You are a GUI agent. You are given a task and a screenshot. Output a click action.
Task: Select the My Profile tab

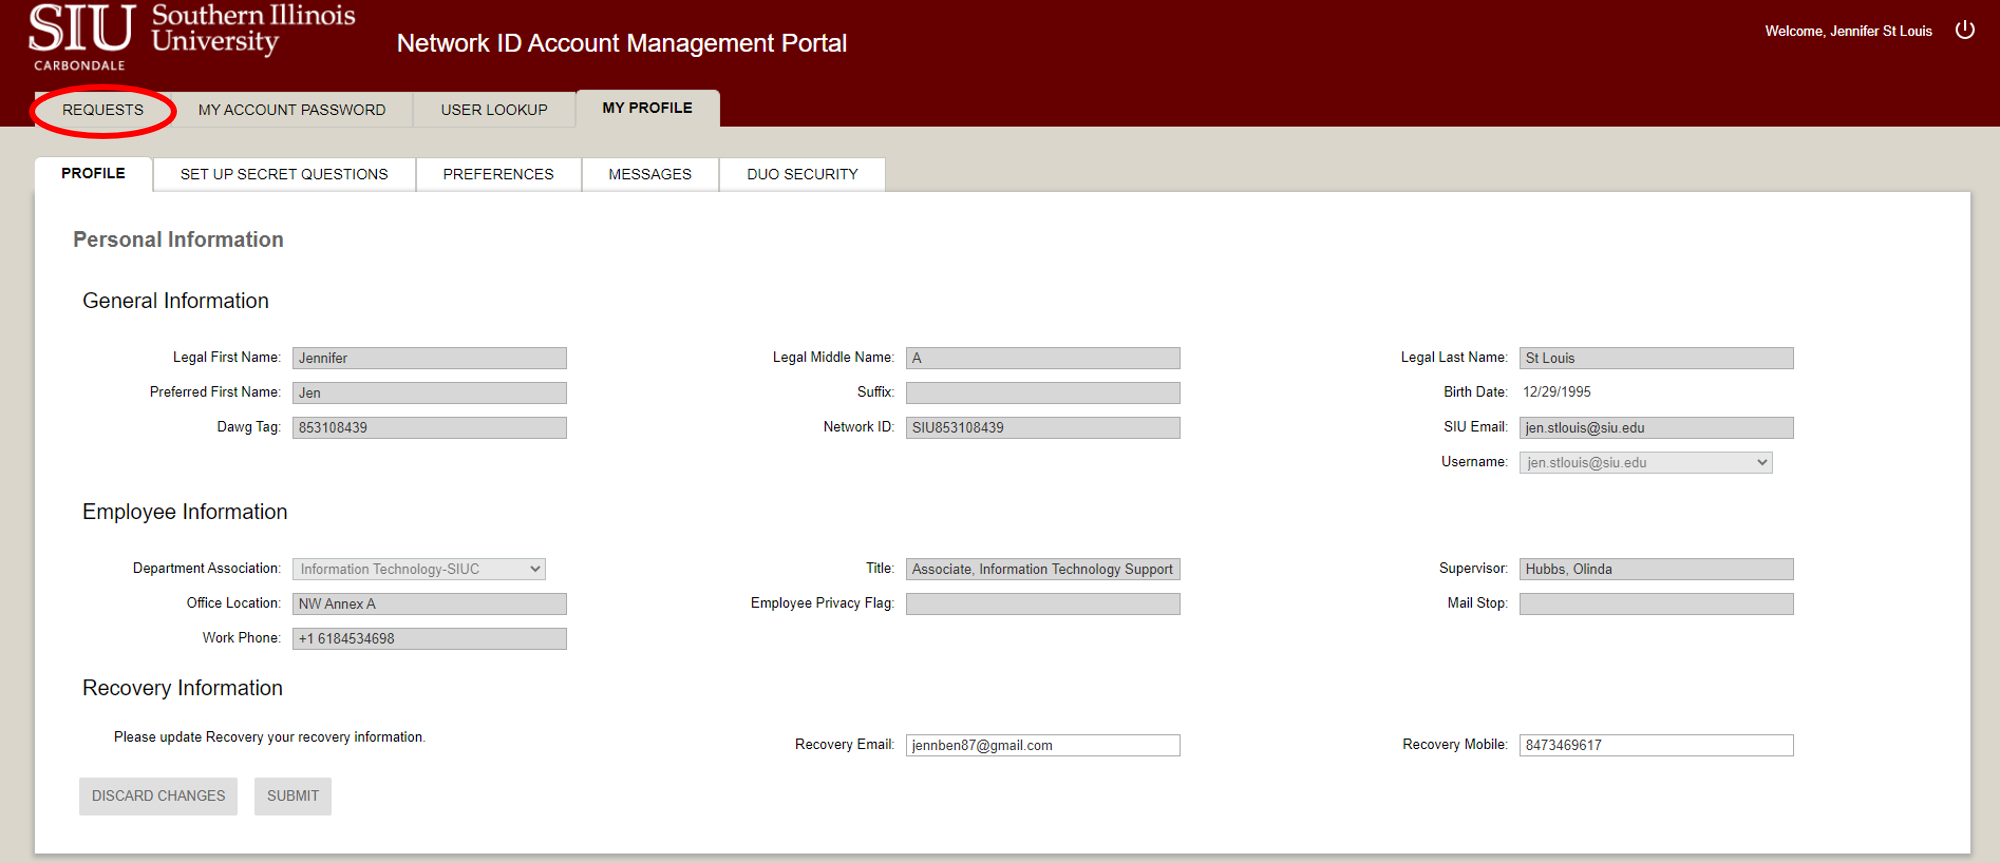click(647, 108)
